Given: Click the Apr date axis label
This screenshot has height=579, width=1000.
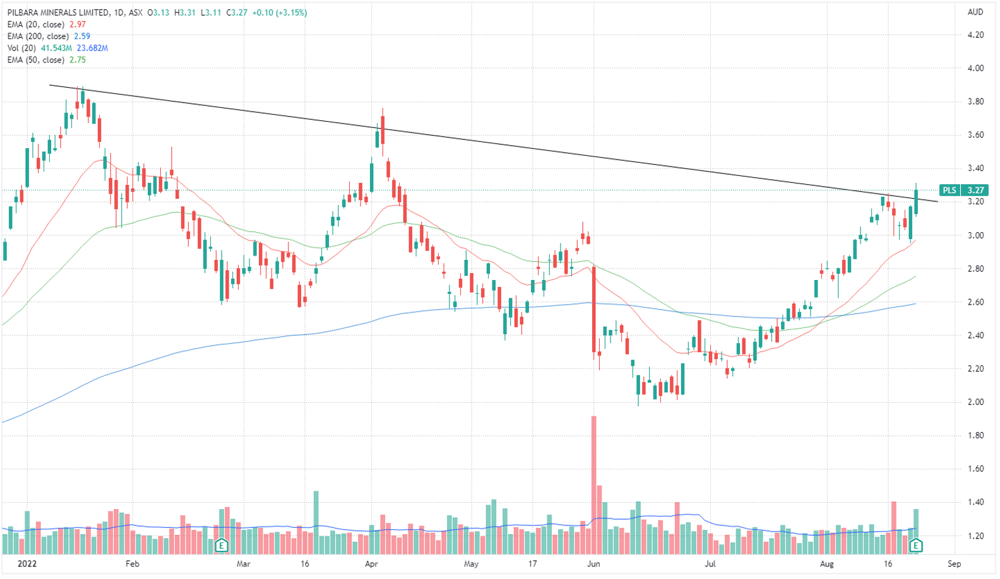Looking at the screenshot, I should (371, 564).
